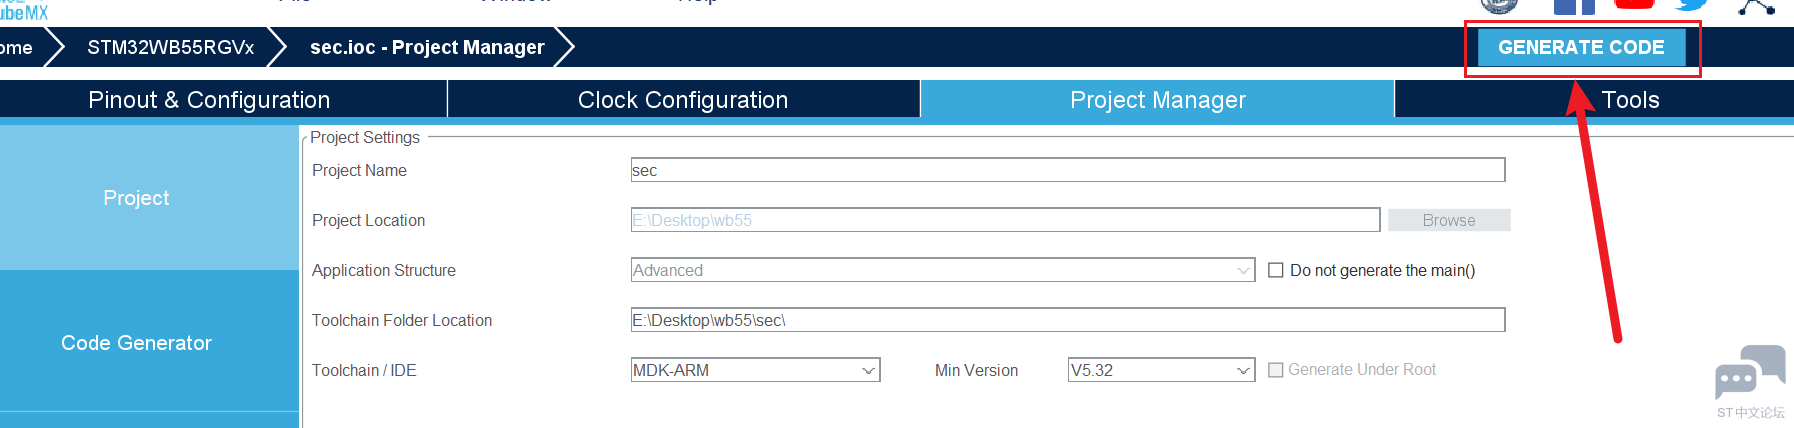Open the Application Structure Advanced dropdown
This screenshot has width=1794, height=428.
pos(942,270)
